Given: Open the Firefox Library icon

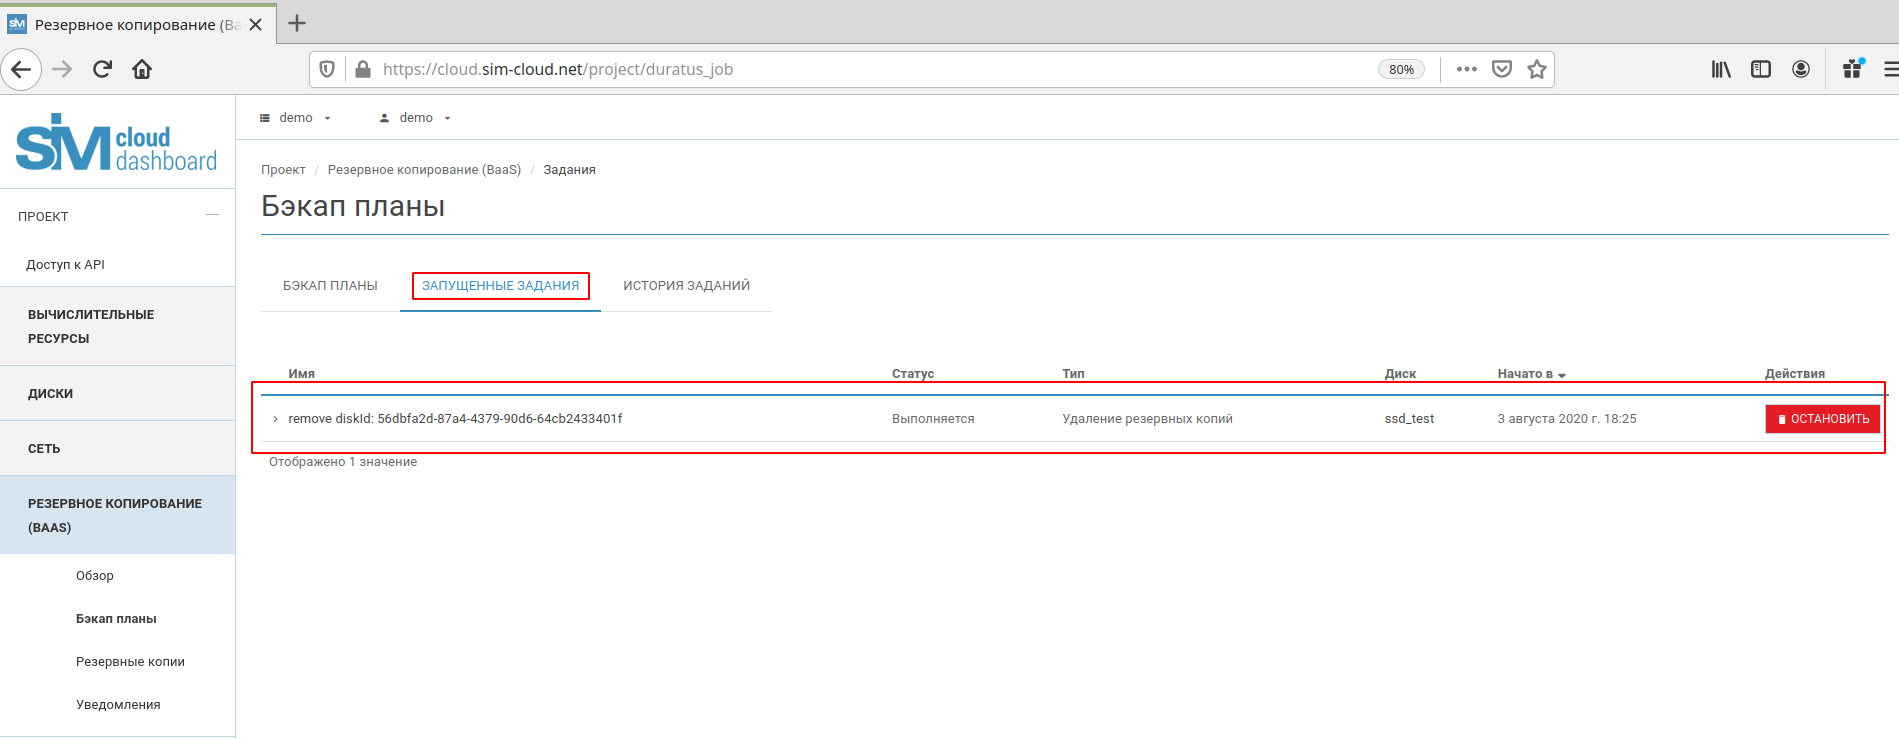Looking at the screenshot, I should 1720,69.
